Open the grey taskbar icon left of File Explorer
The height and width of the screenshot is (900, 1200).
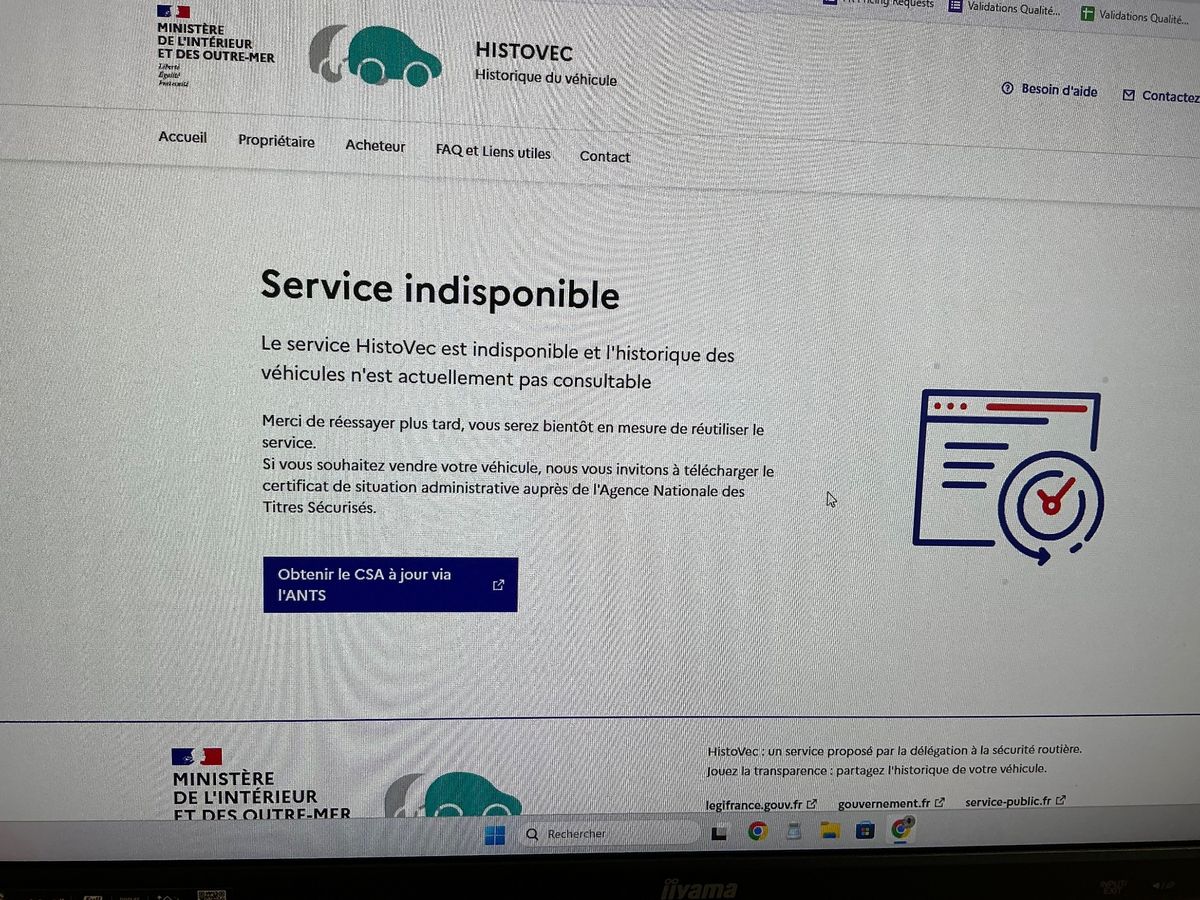[x=794, y=830]
